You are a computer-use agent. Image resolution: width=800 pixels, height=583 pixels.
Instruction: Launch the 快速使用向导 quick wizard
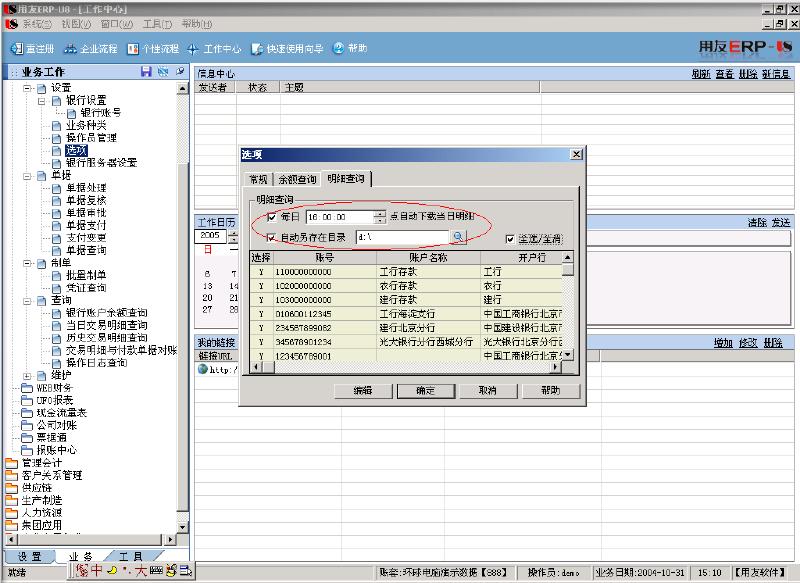pos(287,48)
